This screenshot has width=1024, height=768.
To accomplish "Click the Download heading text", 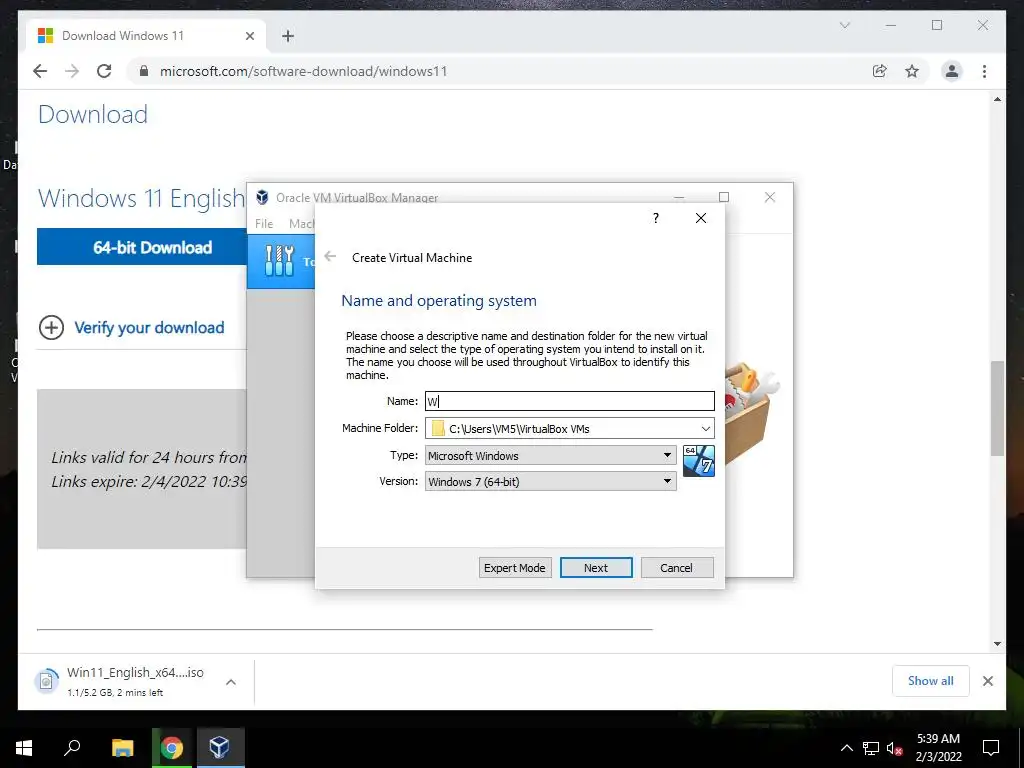I will [93, 114].
